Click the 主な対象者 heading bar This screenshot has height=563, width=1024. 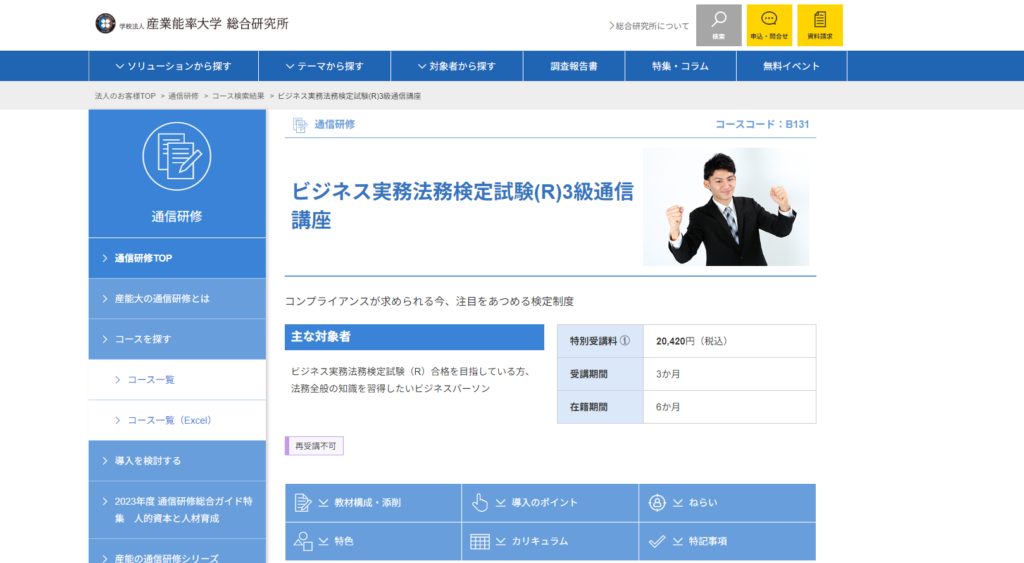pyautogui.click(x=414, y=337)
